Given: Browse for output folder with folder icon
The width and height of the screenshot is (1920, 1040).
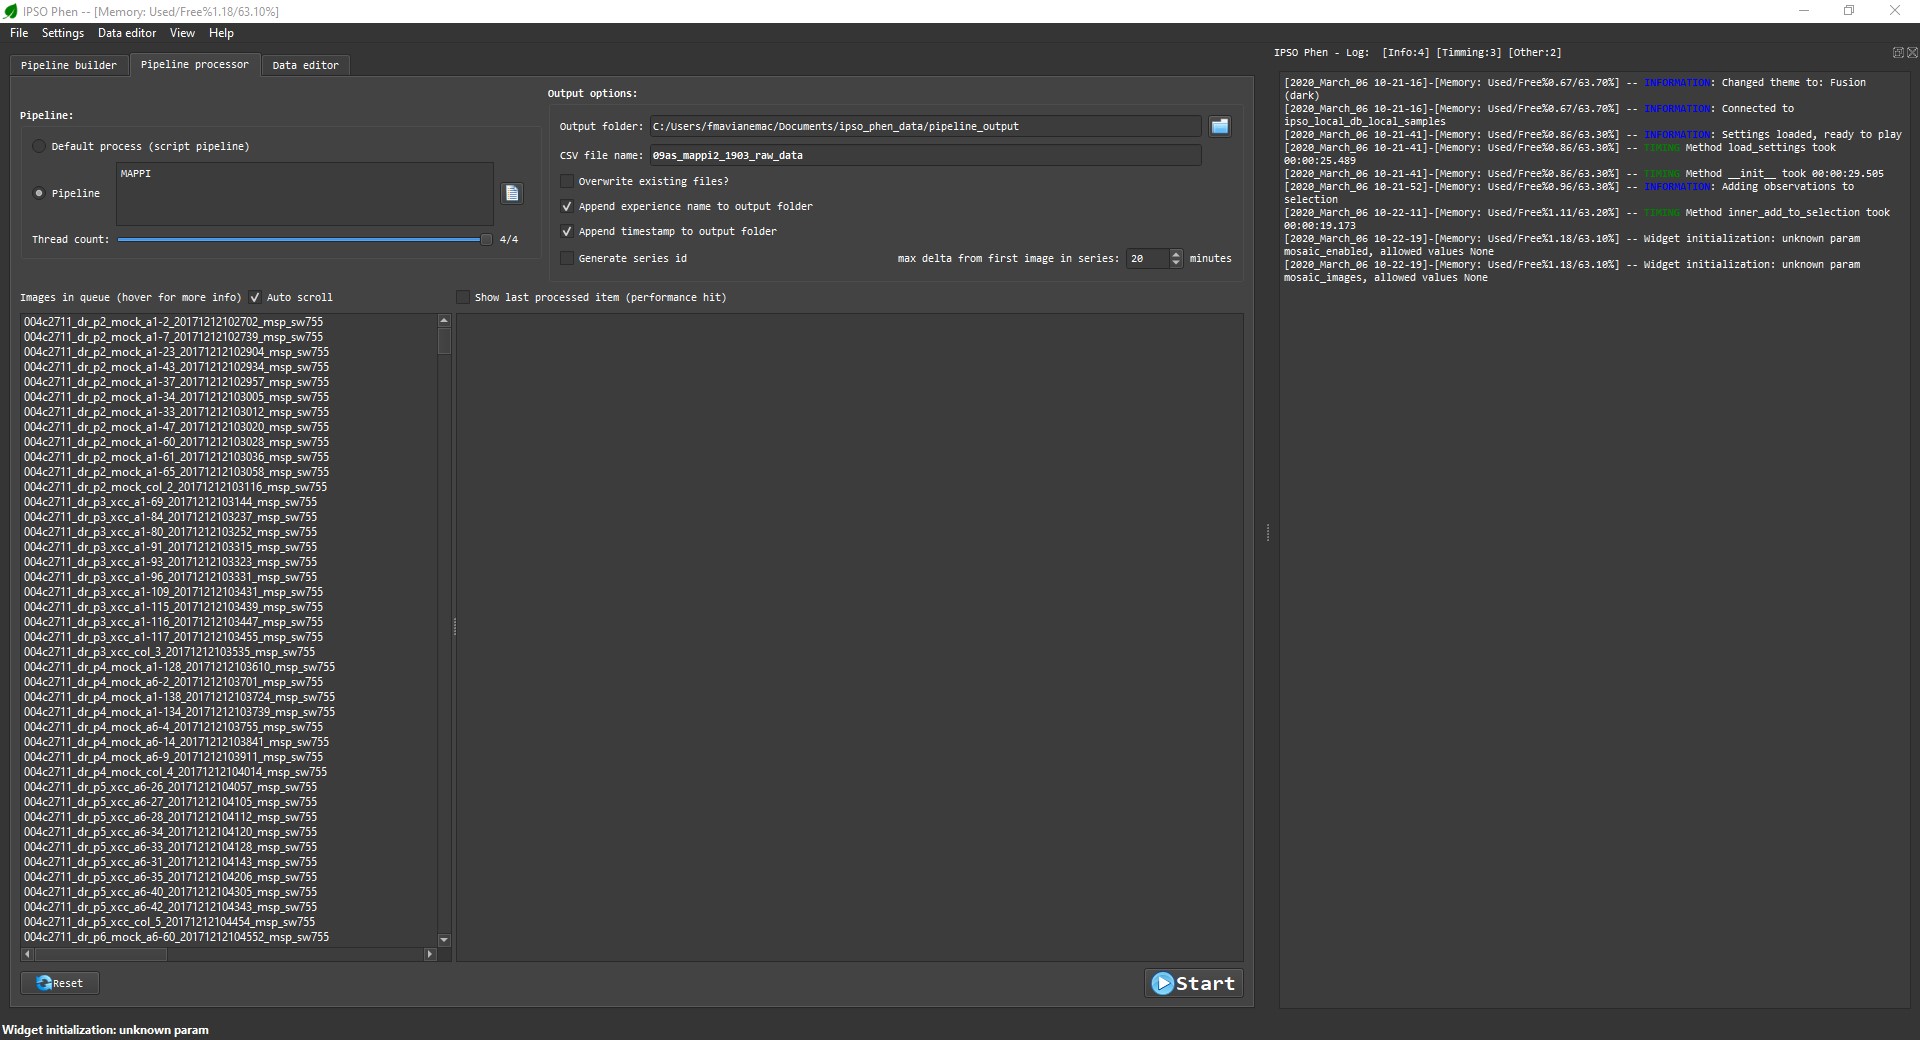Looking at the screenshot, I should pyautogui.click(x=1219, y=126).
